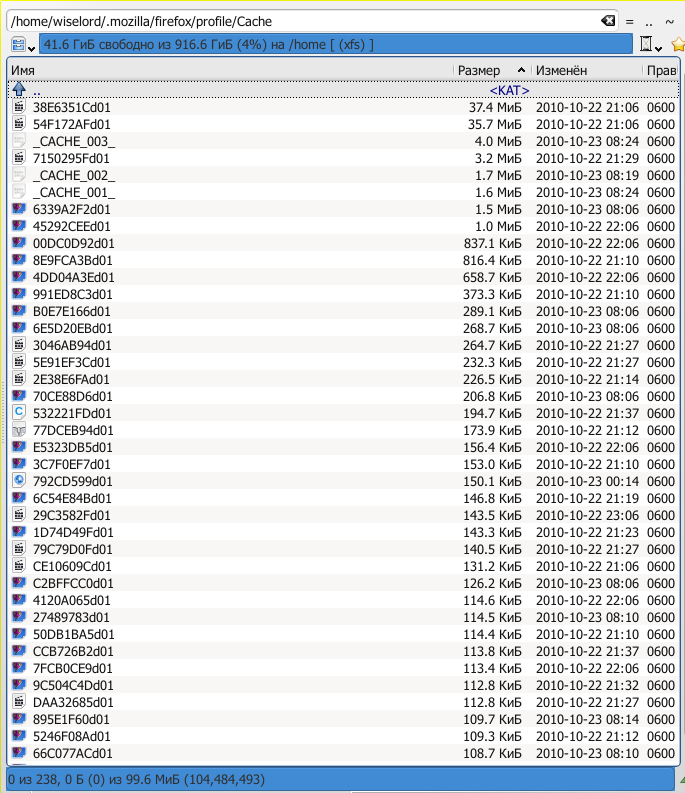Click the video icon of CE10609Cd01
Screen dimensions: 685x793
[x=19, y=565]
